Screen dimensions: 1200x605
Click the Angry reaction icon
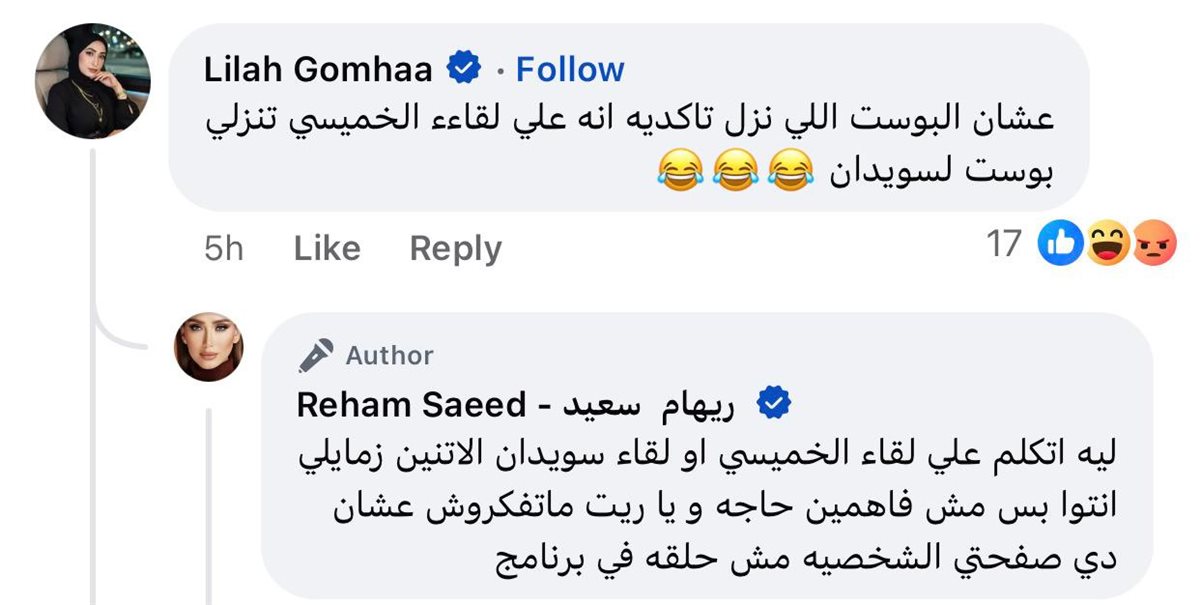(x=1153, y=244)
